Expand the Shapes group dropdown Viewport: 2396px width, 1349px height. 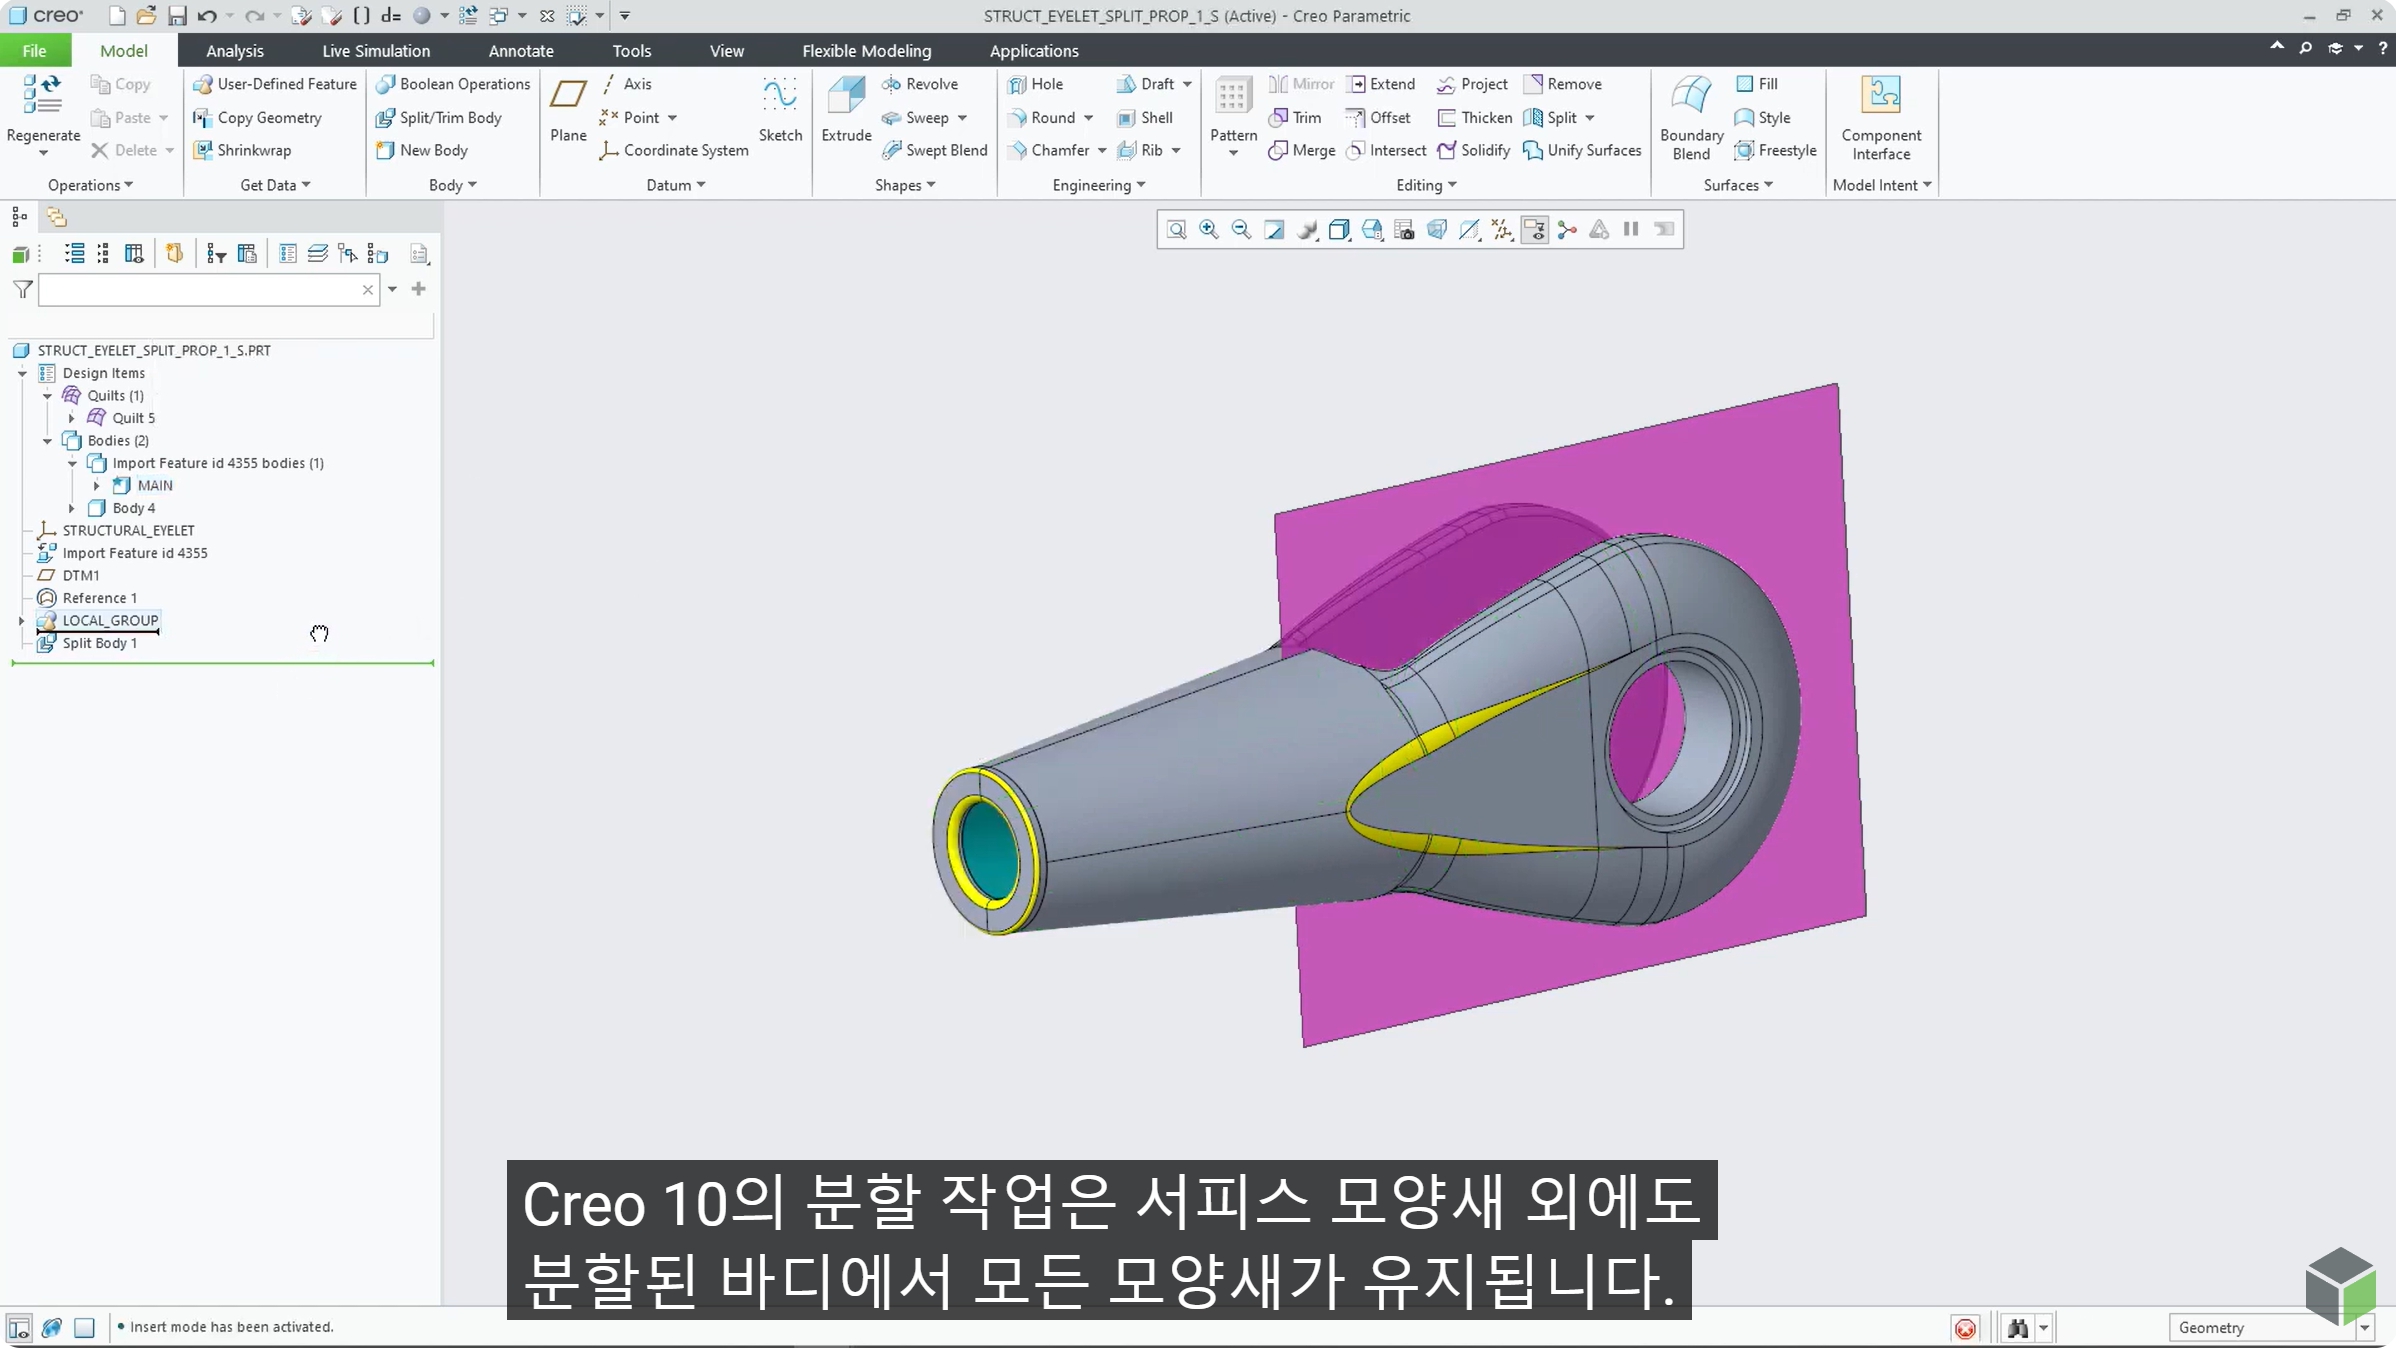(905, 185)
